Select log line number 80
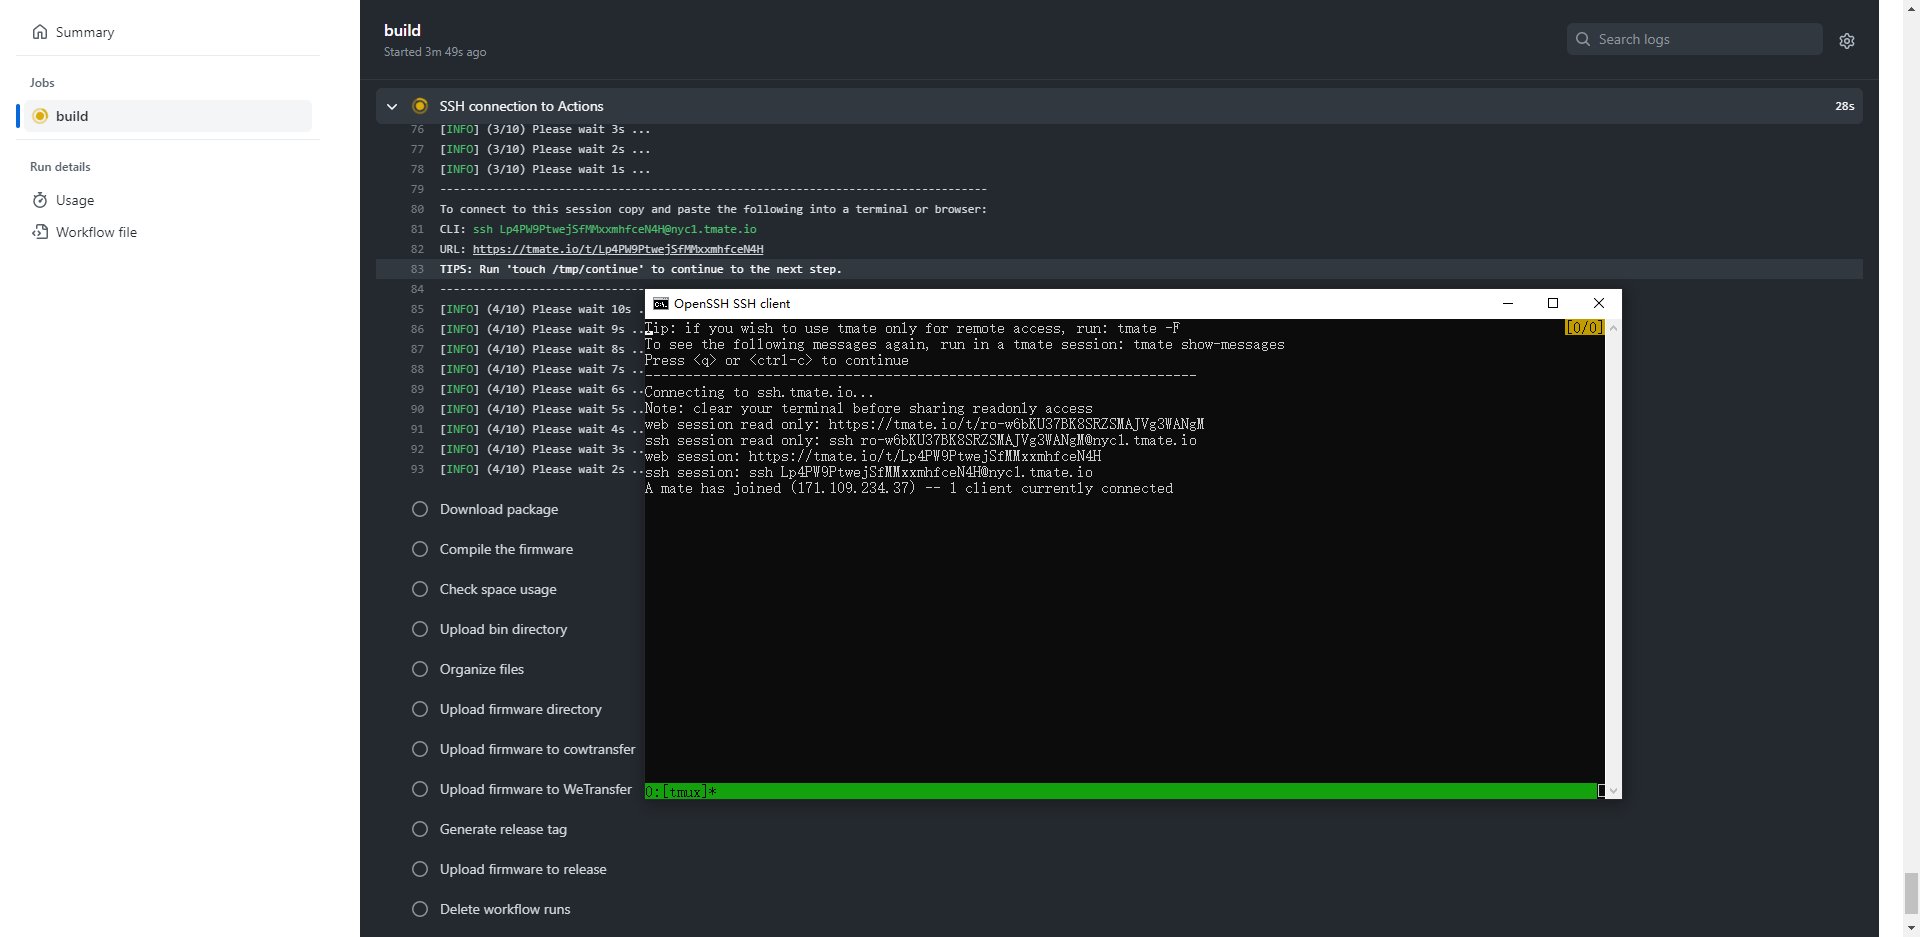This screenshot has width=1920, height=937. (x=417, y=209)
